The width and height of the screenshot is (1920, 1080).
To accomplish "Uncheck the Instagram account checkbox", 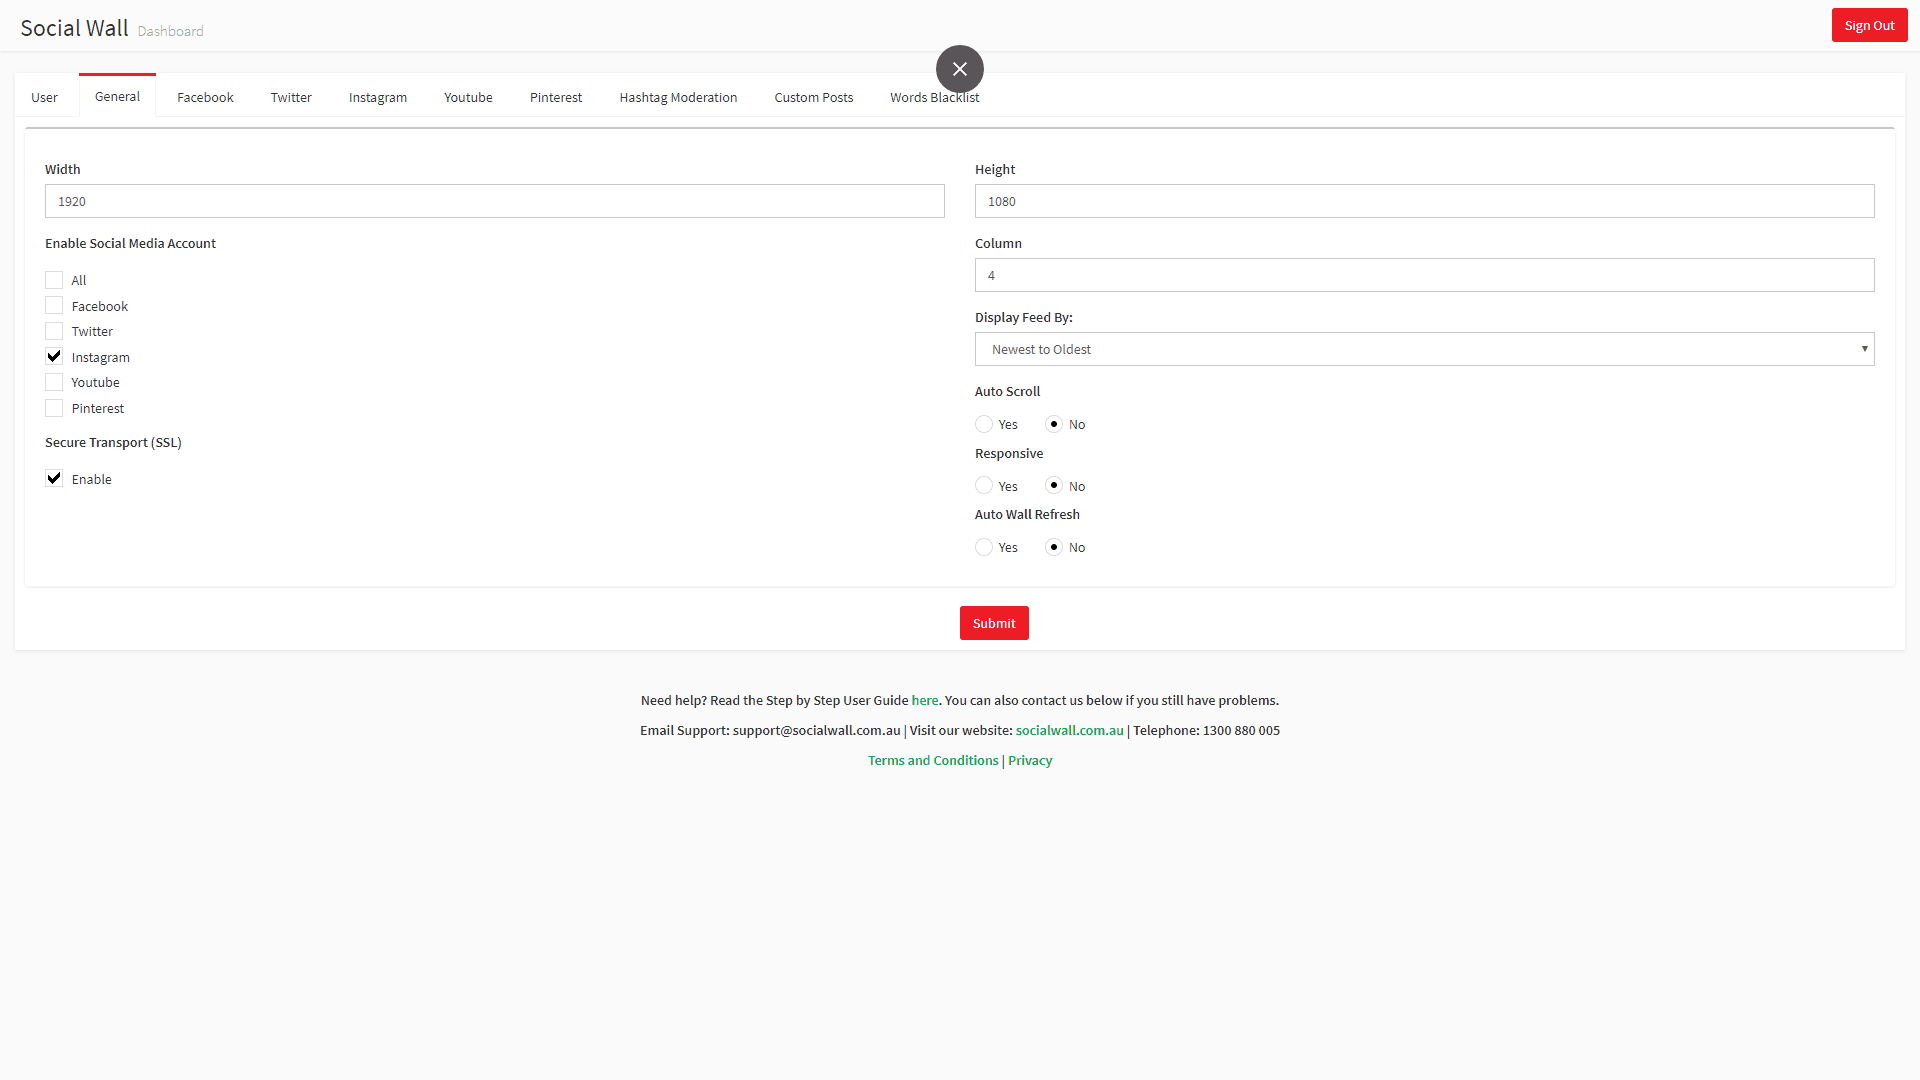I will pyautogui.click(x=54, y=357).
